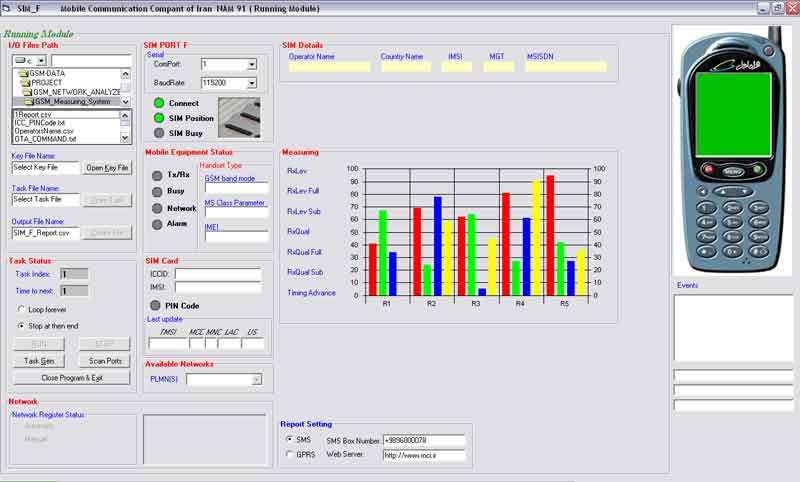Click the RxQual Sub measuring label
The image size is (800, 482).
tap(305, 272)
